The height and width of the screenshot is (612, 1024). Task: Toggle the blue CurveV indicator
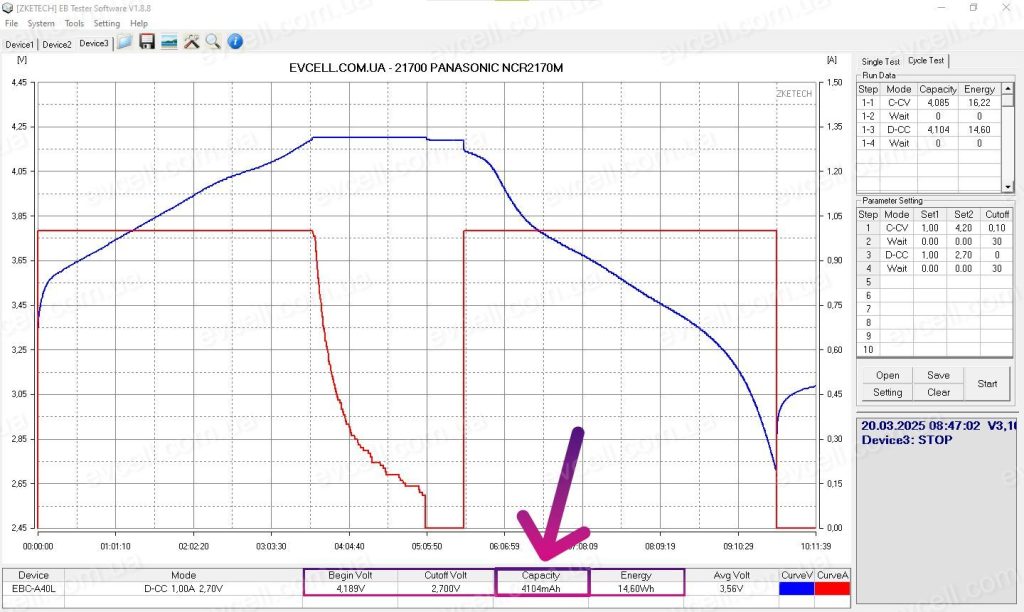[794, 576]
